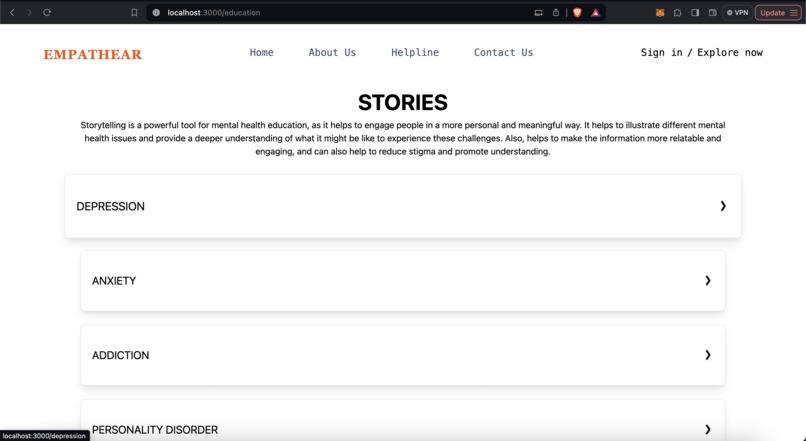Open the extensions puzzle icon

coord(677,13)
